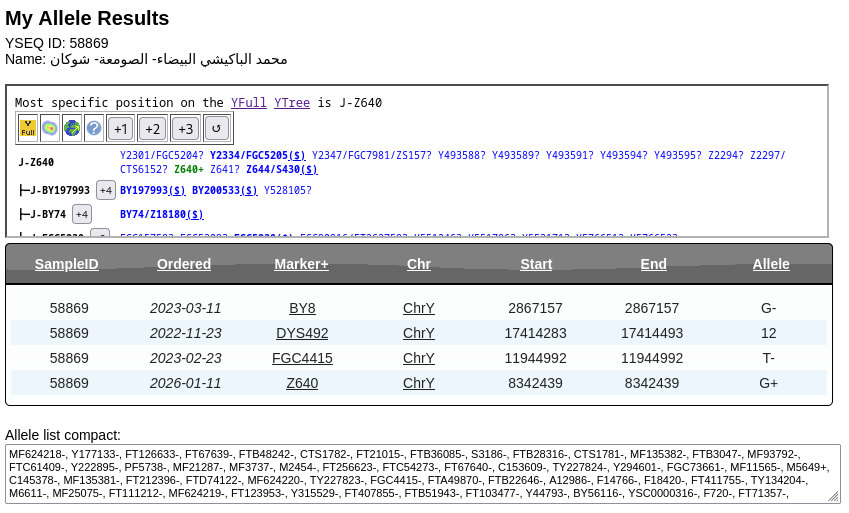Click the Z641? SNP

tap(225, 170)
